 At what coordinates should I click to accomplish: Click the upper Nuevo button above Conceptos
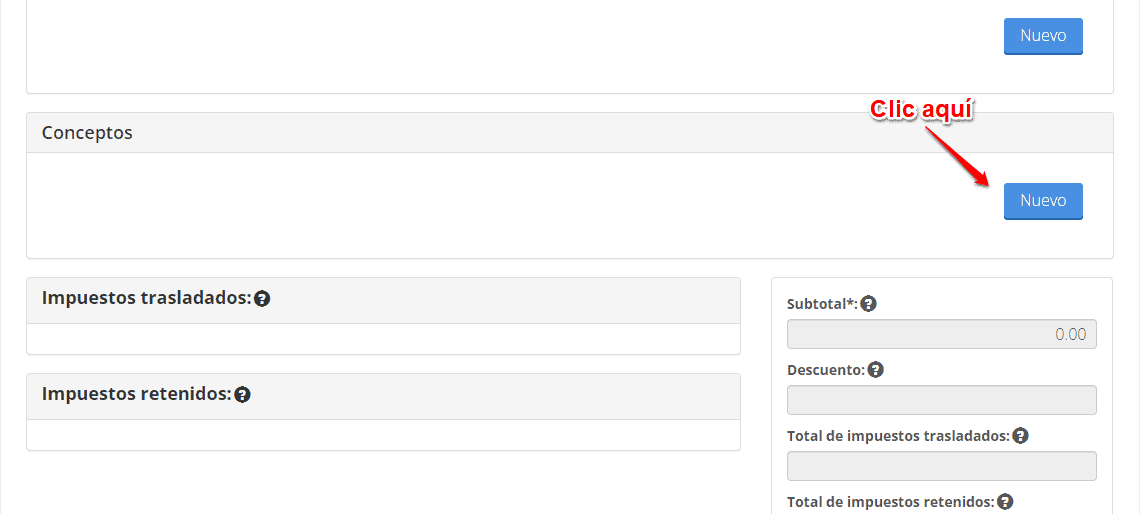[x=1043, y=36]
